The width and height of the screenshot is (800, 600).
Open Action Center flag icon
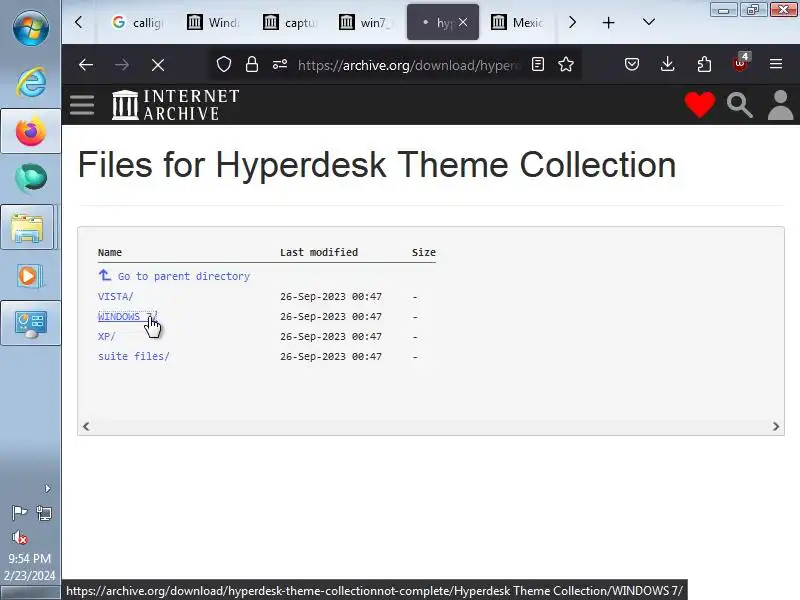tap(19, 512)
